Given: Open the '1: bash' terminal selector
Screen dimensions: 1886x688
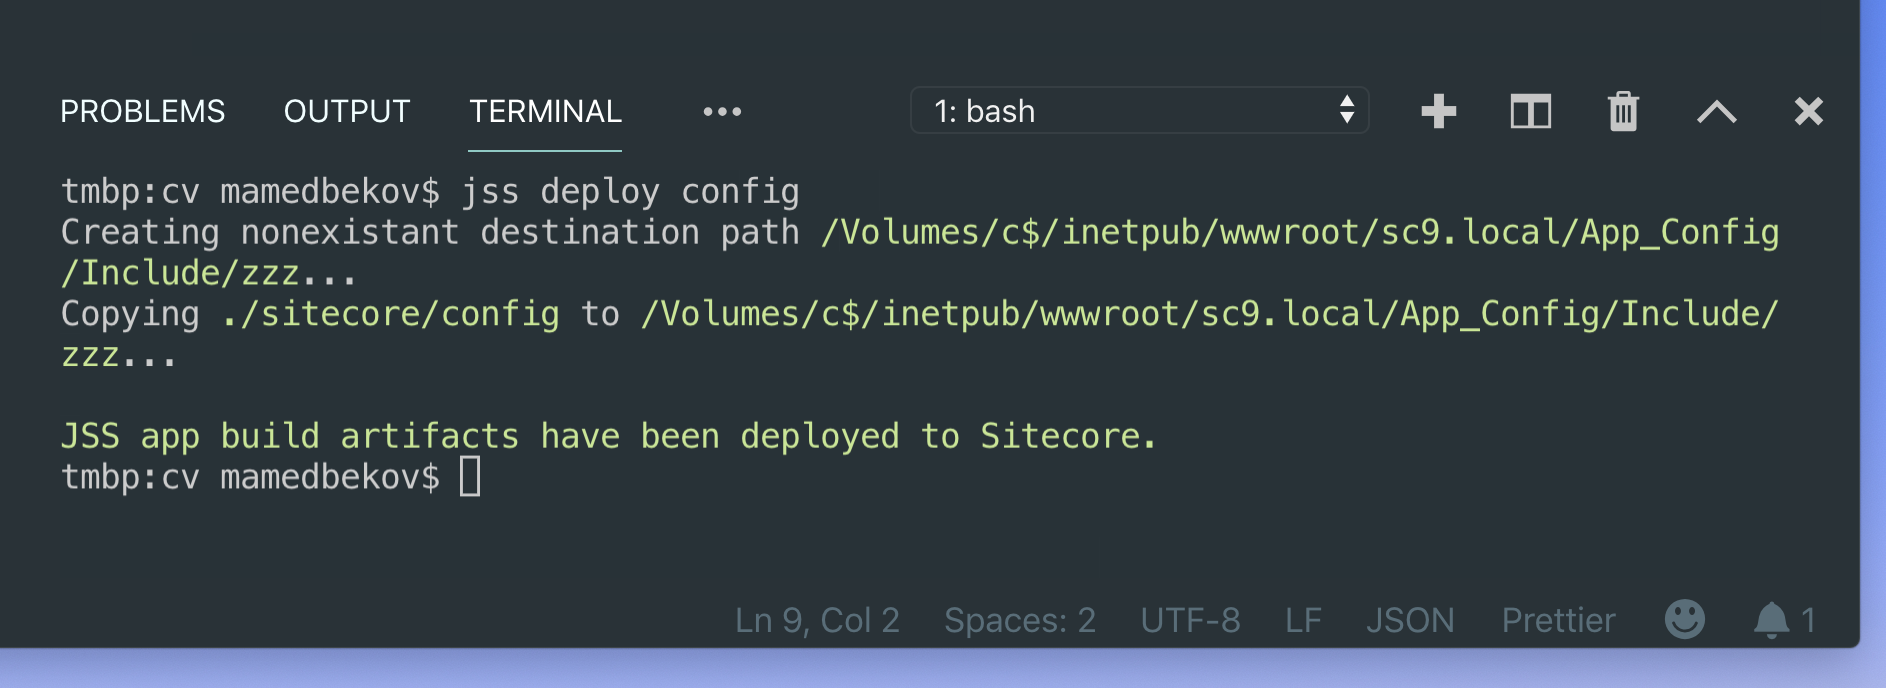Looking at the screenshot, I should (1100, 112).
